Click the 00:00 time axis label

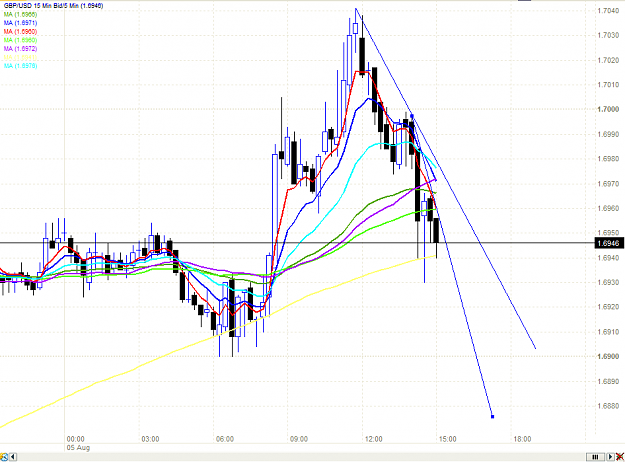(x=75, y=439)
